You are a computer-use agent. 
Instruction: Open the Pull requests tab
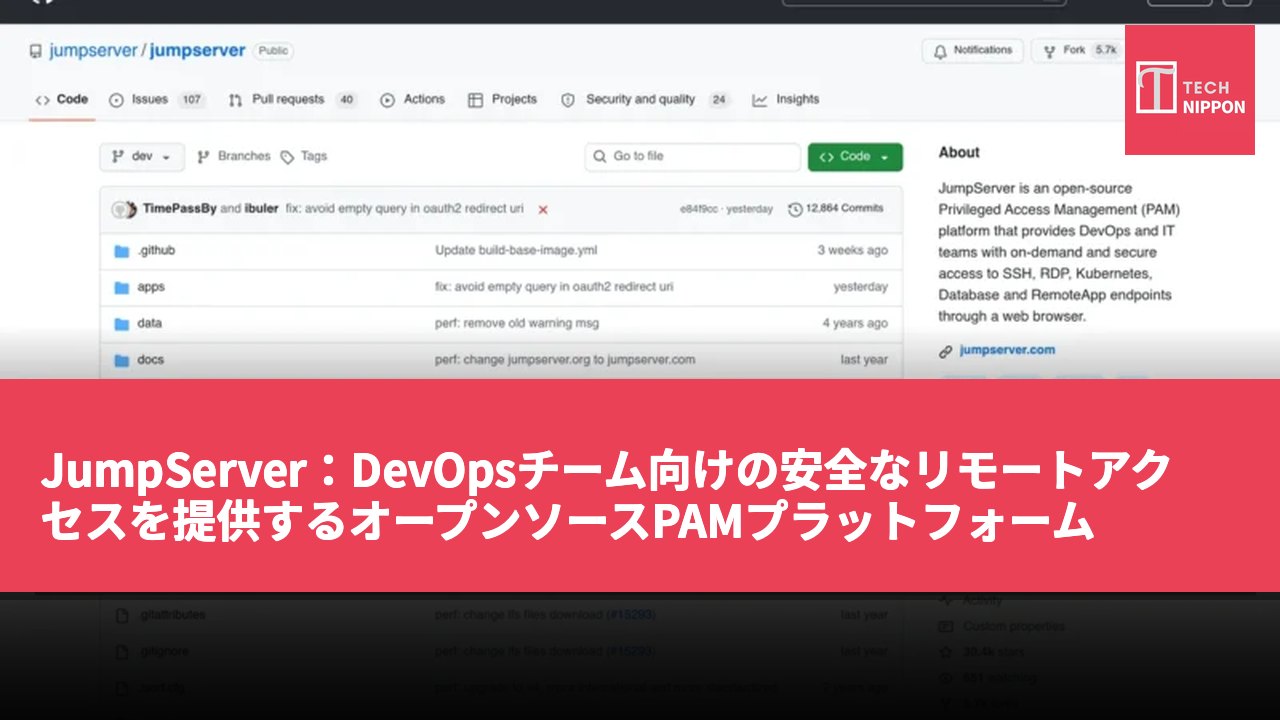[292, 100]
